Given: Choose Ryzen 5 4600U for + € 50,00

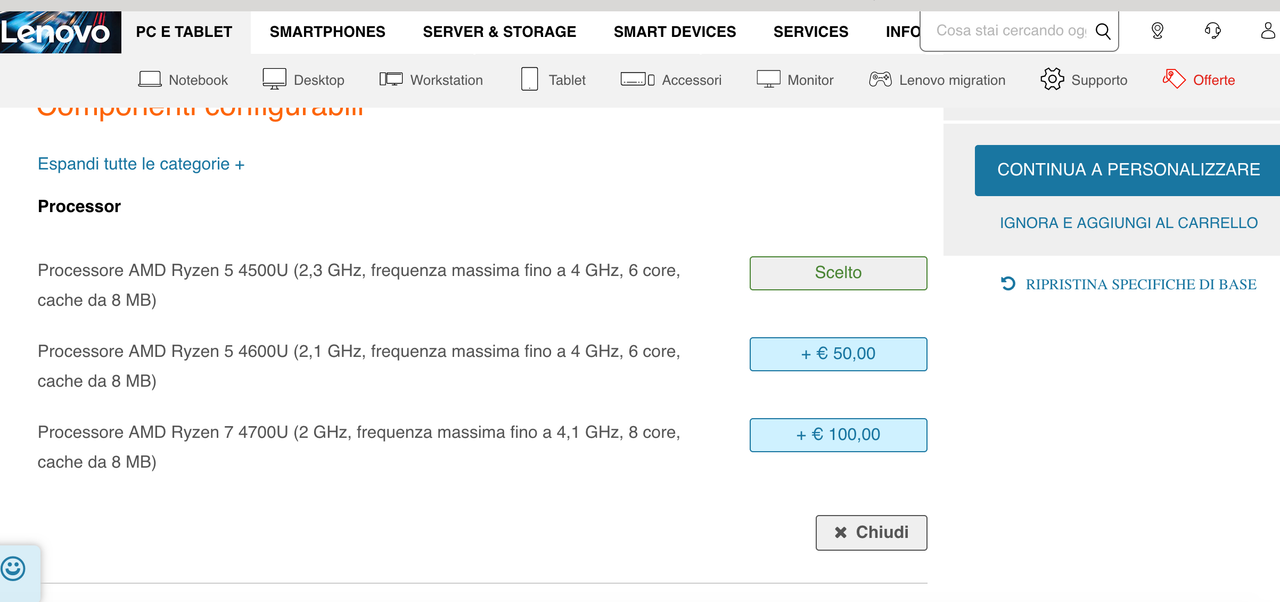Looking at the screenshot, I should pos(838,354).
